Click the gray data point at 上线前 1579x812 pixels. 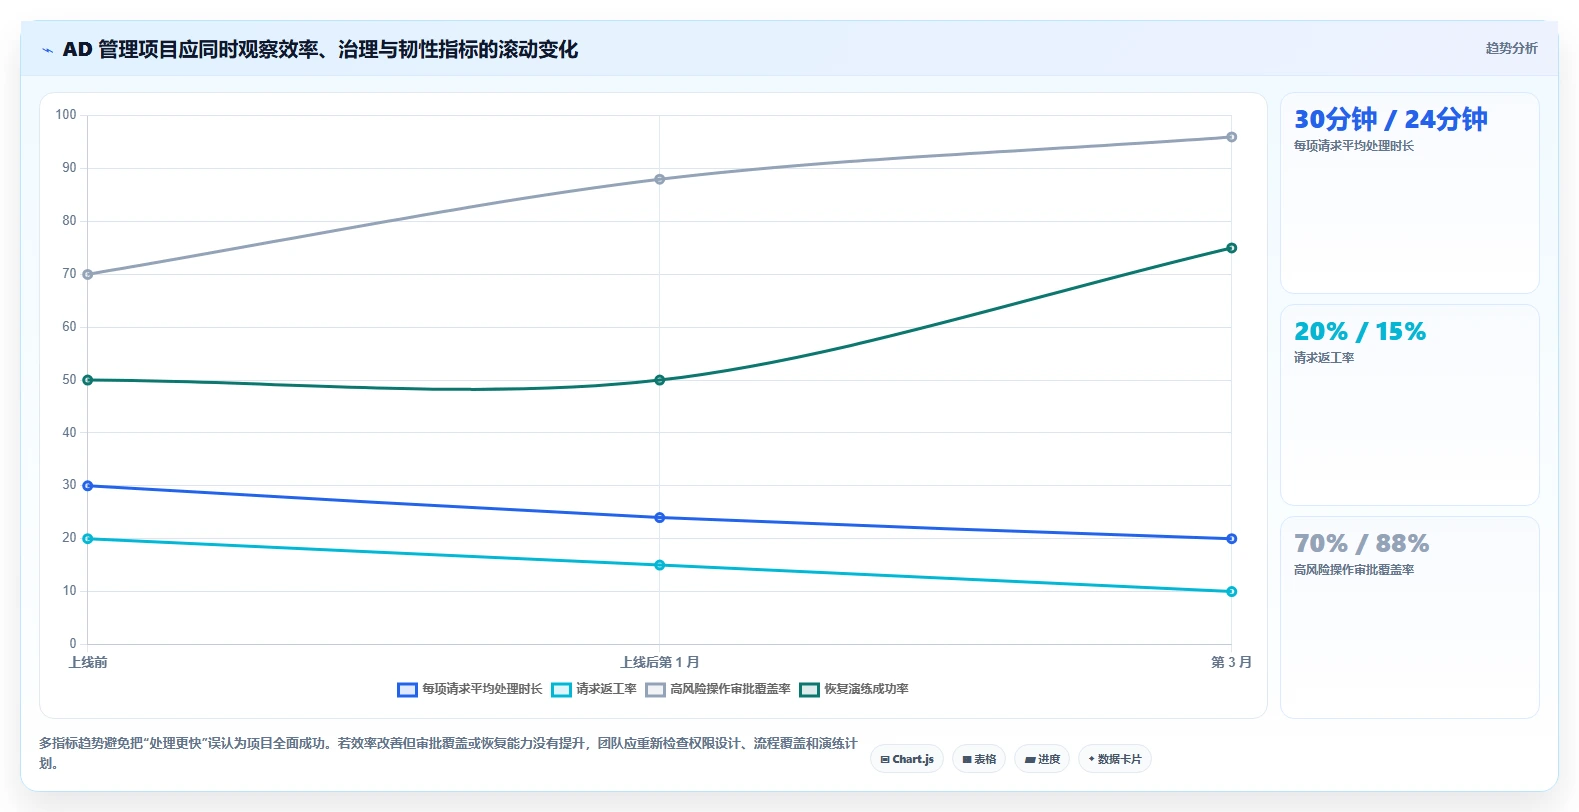pos(88,274)
